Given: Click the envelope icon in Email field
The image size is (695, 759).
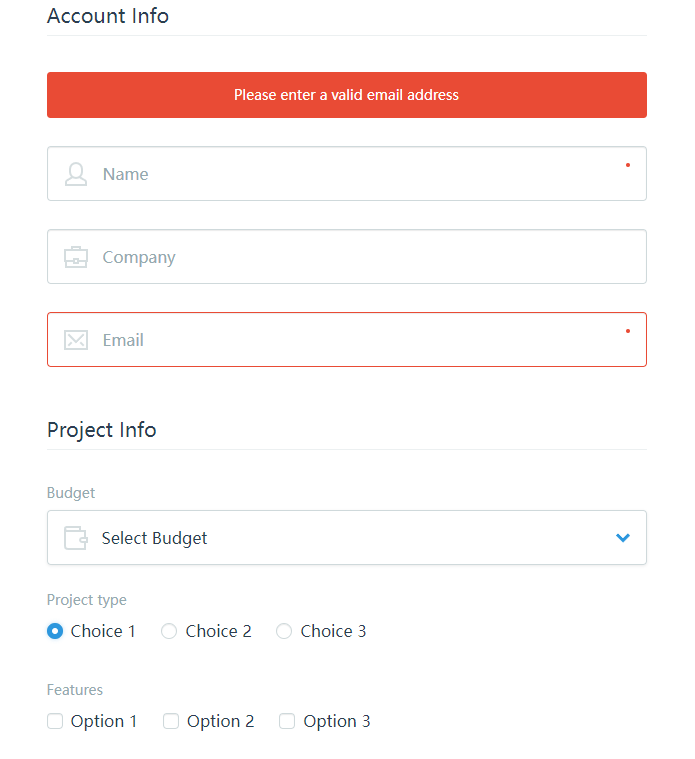Looking at the screenshot, I should point(76,340).
